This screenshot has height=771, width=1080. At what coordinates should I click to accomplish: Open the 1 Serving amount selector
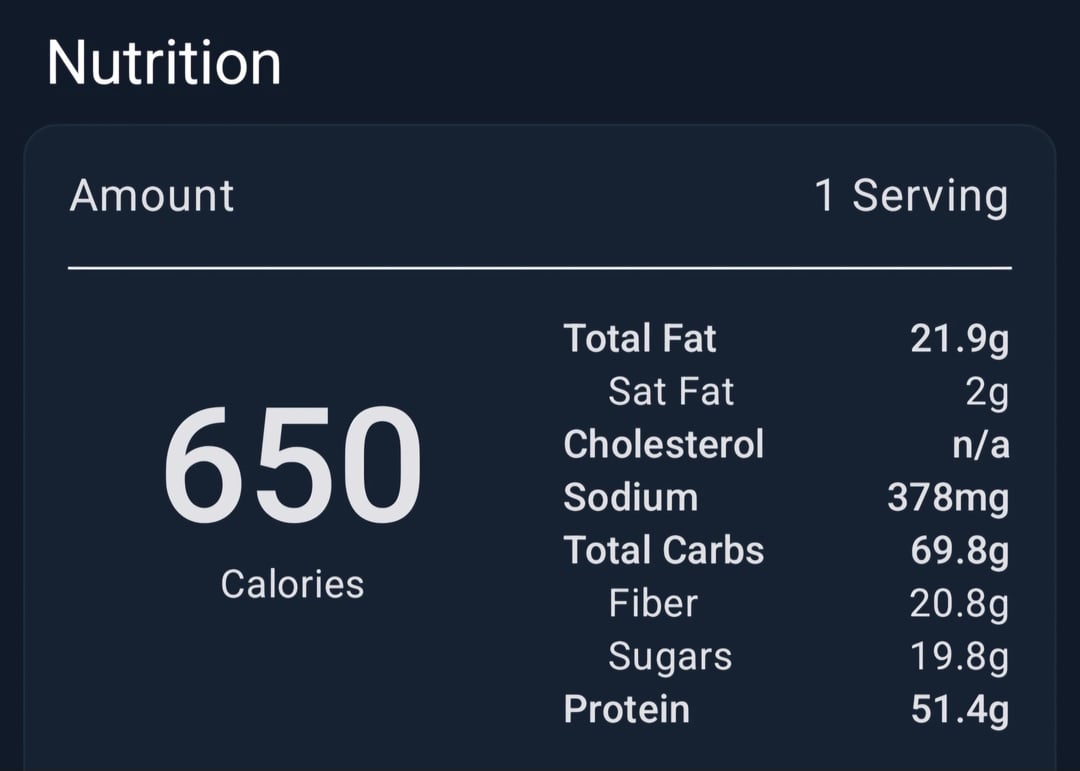(910, 195)
